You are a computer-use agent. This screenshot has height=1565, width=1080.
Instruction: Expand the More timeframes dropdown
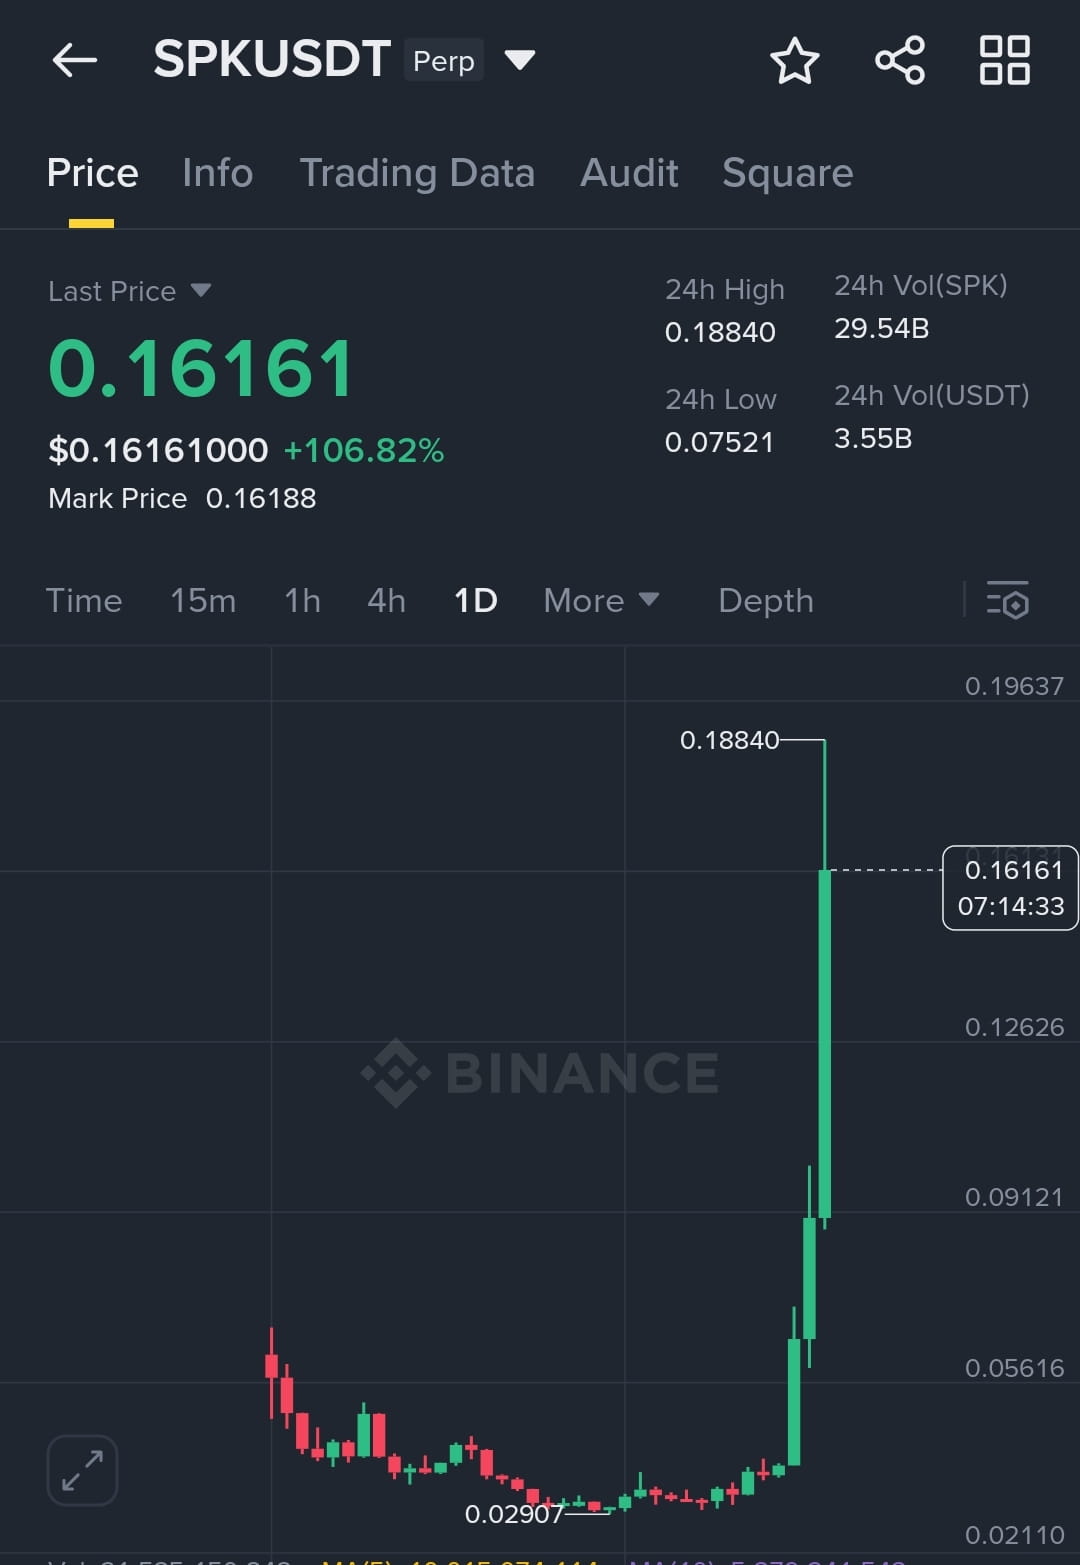tap(601, 600)
